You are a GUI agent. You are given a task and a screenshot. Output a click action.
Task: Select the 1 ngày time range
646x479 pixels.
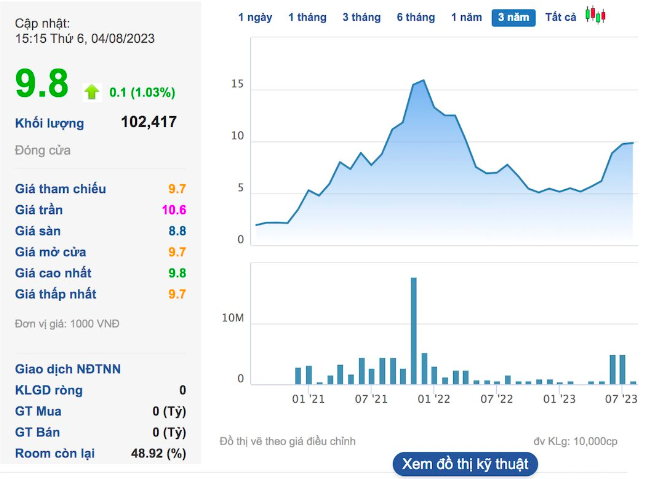(254, 18)
